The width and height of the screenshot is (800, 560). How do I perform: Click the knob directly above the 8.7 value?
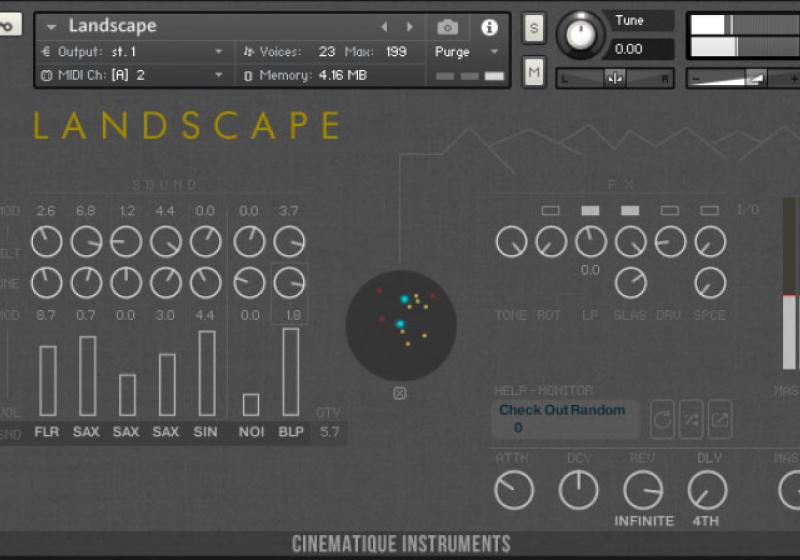(x=46, y=283)
